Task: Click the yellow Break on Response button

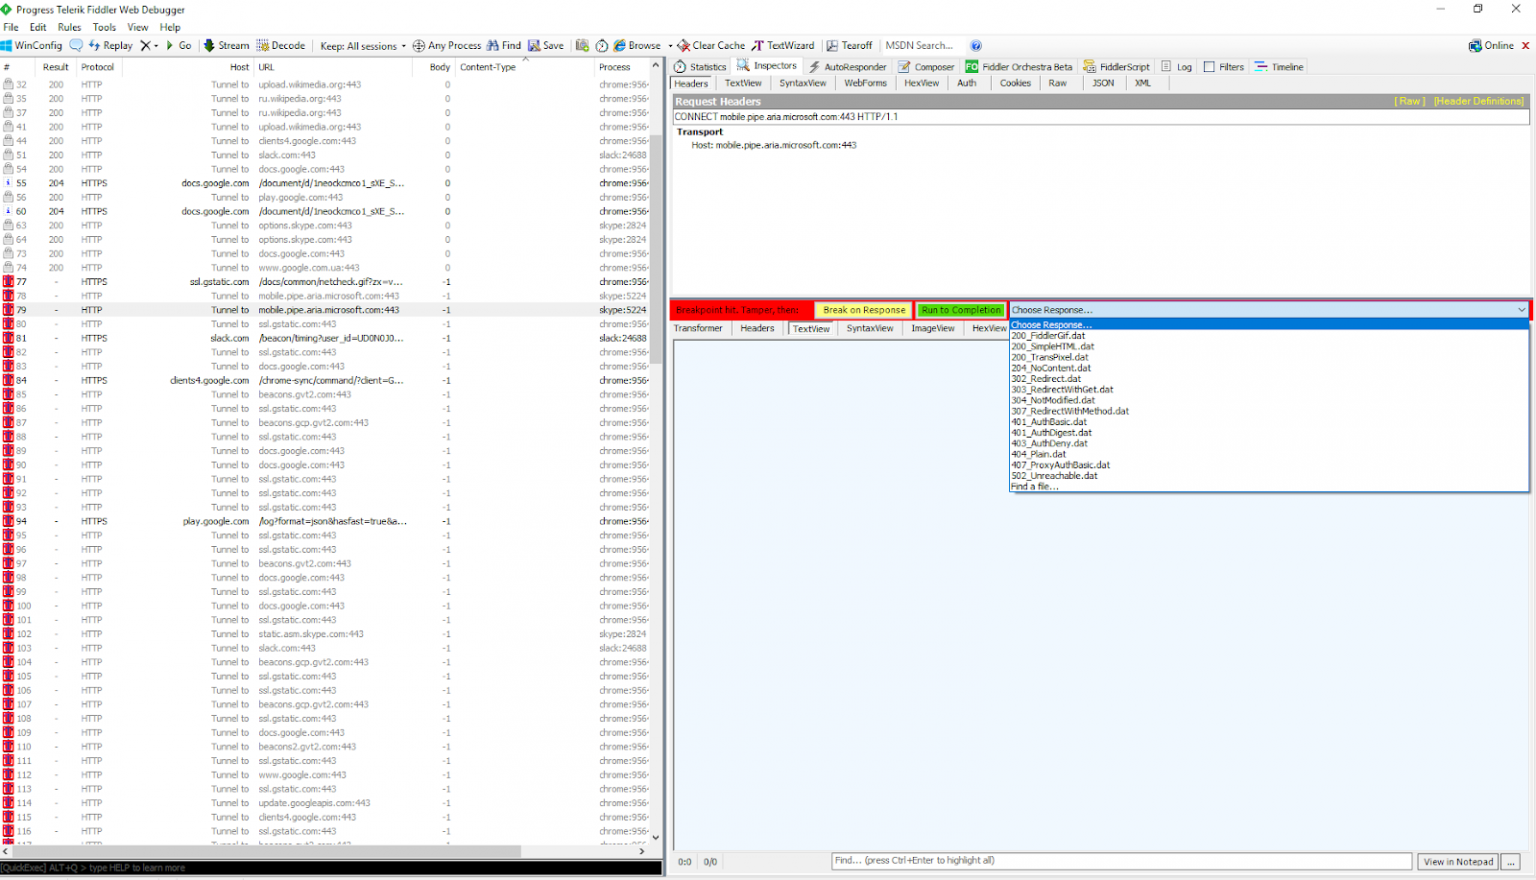Action: [x=863, y=310]
